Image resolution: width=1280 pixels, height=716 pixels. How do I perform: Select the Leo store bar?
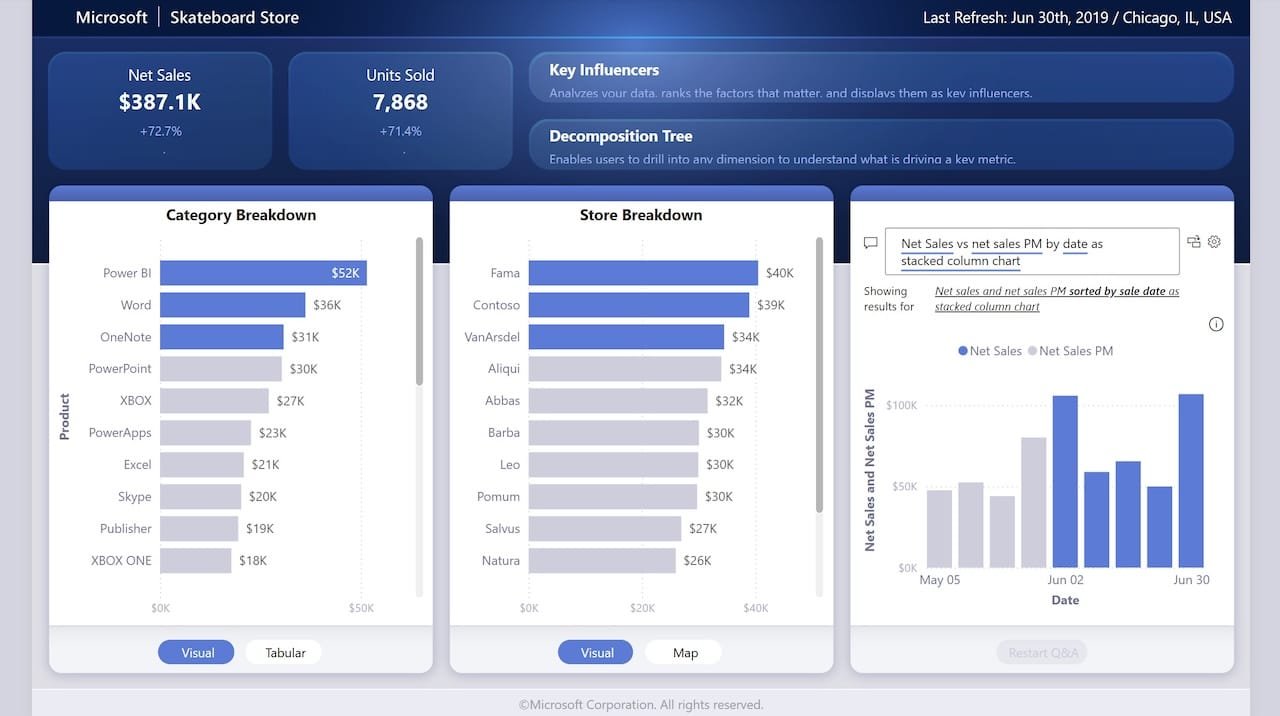[613, 465]
